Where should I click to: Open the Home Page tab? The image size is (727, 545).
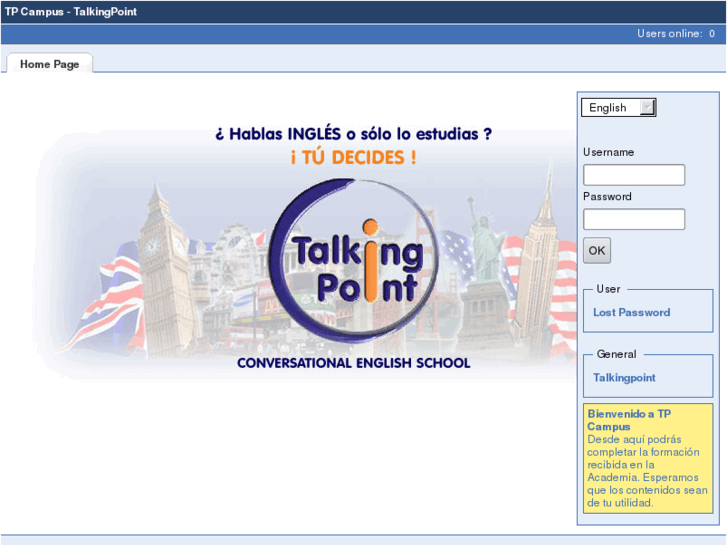(x=50, y=64)
